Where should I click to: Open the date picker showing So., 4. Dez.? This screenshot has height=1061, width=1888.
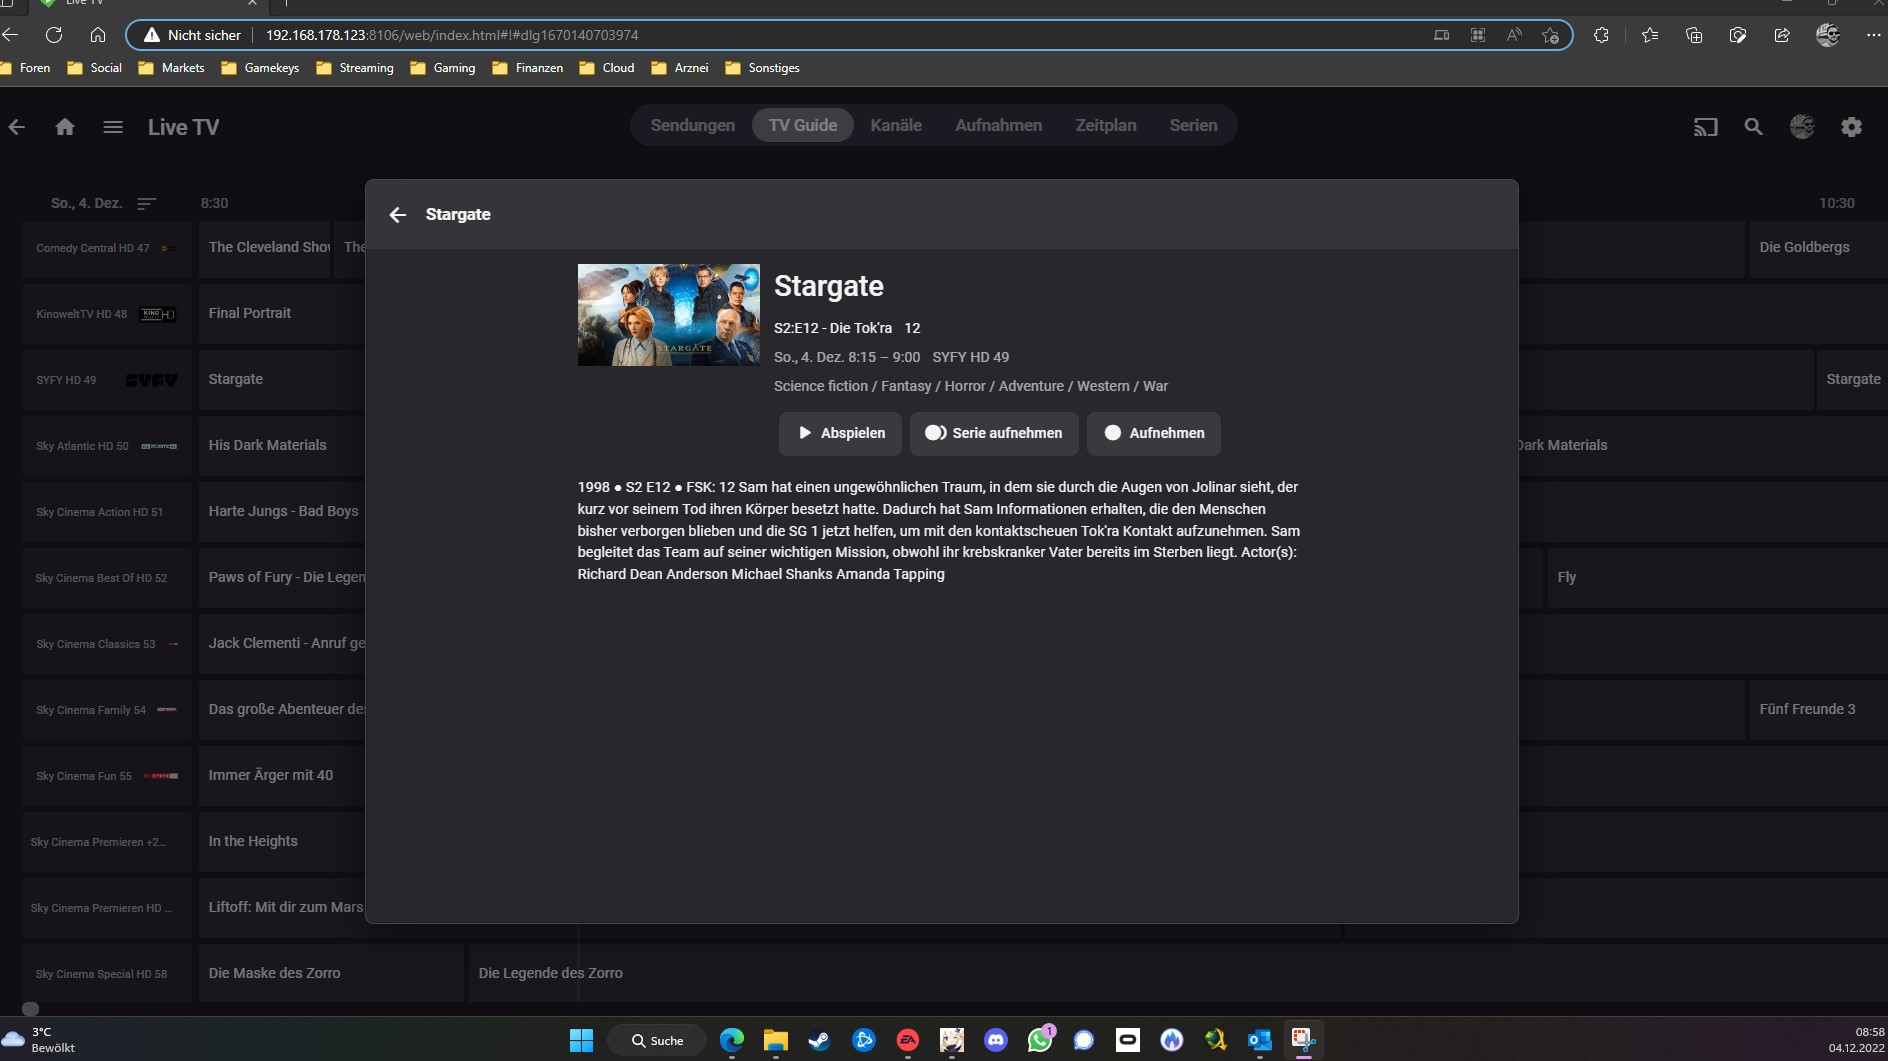[86, 203]
